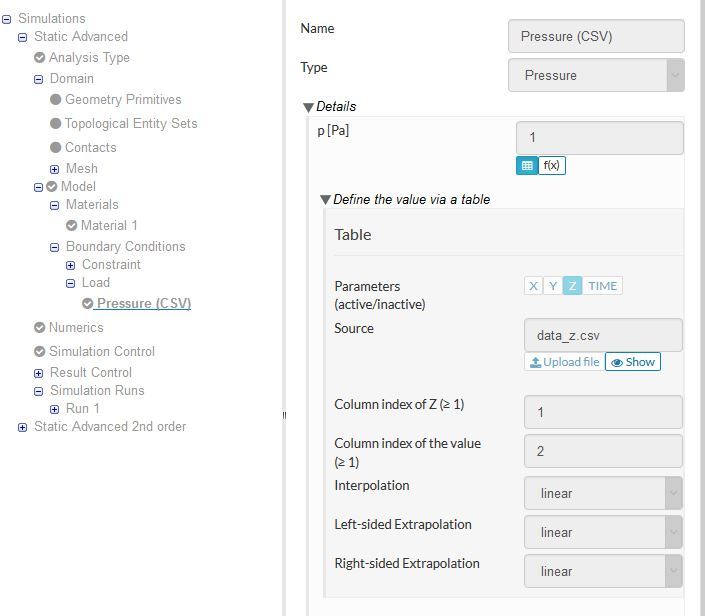705x616 pixels.
Task: Select Pressure (CSV) in the tree
Action: point(144,303)
